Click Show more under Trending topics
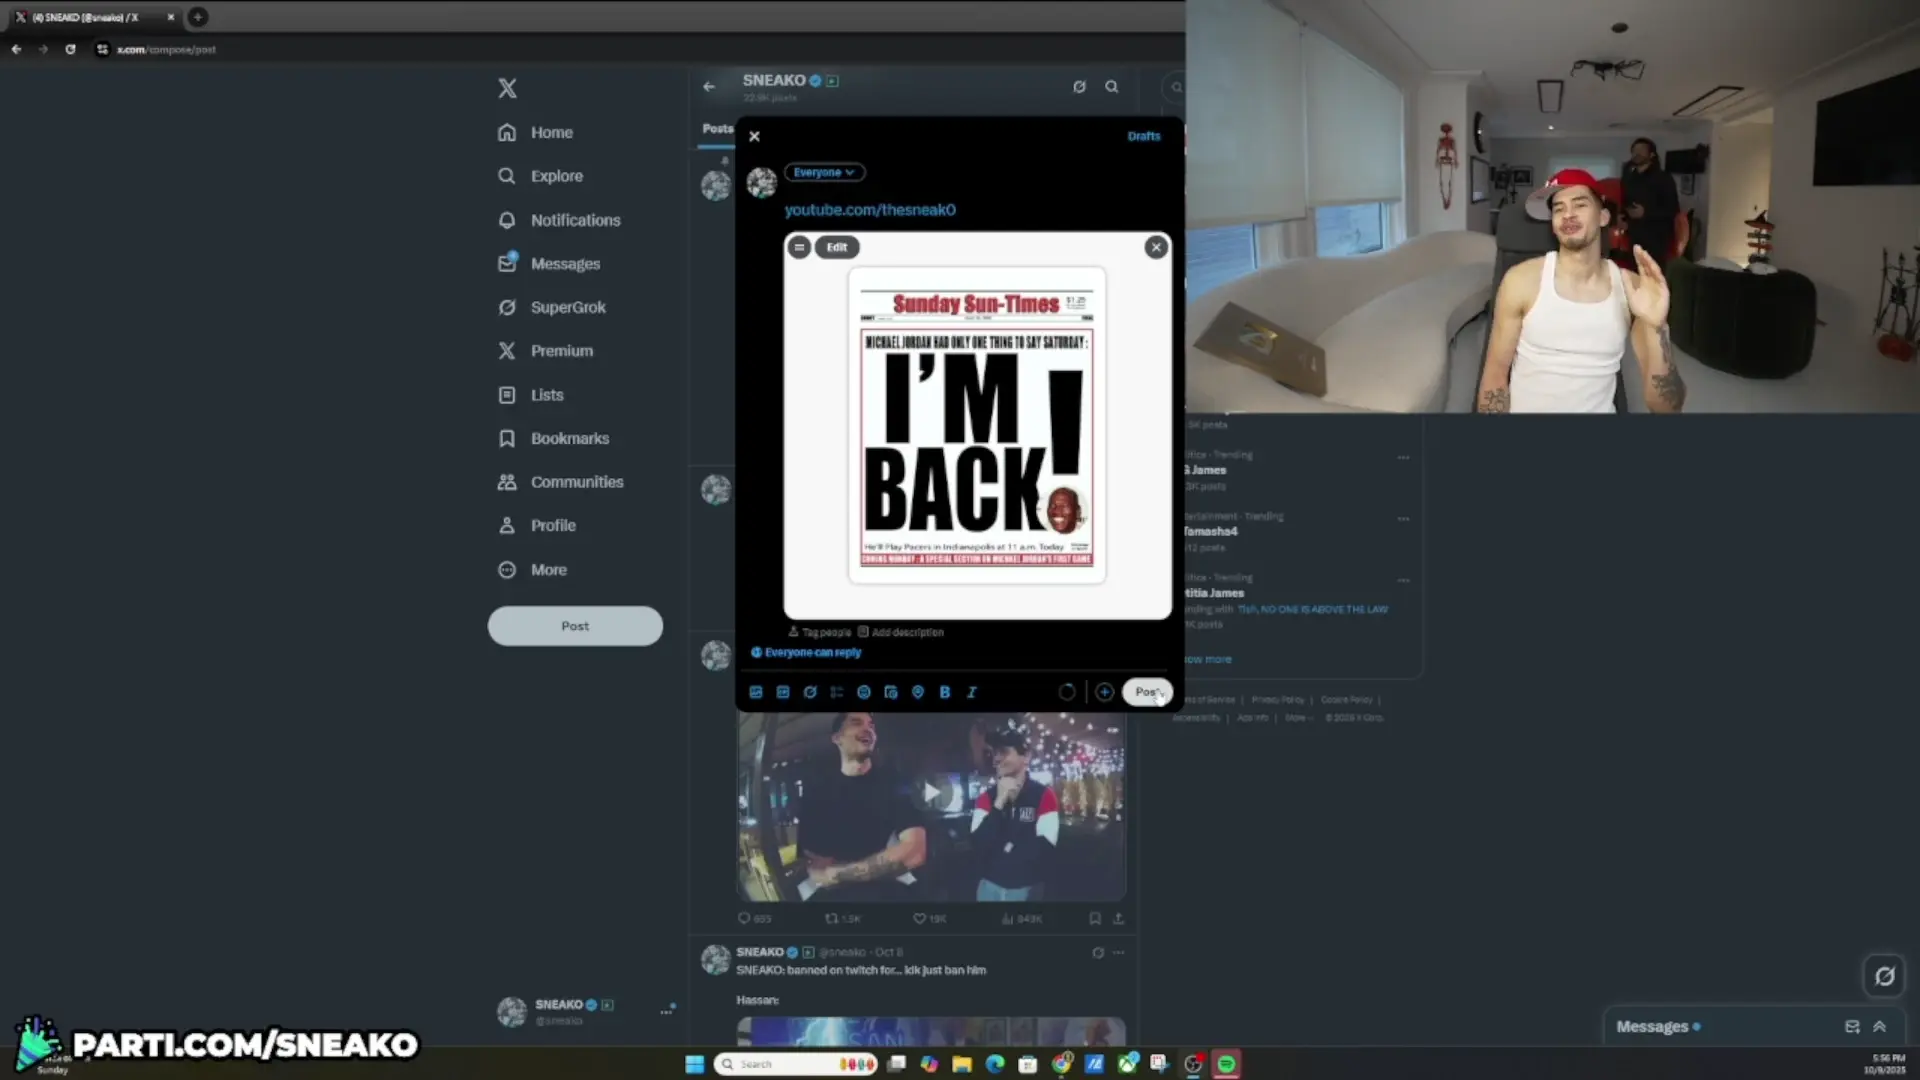 pos(1206,659)
